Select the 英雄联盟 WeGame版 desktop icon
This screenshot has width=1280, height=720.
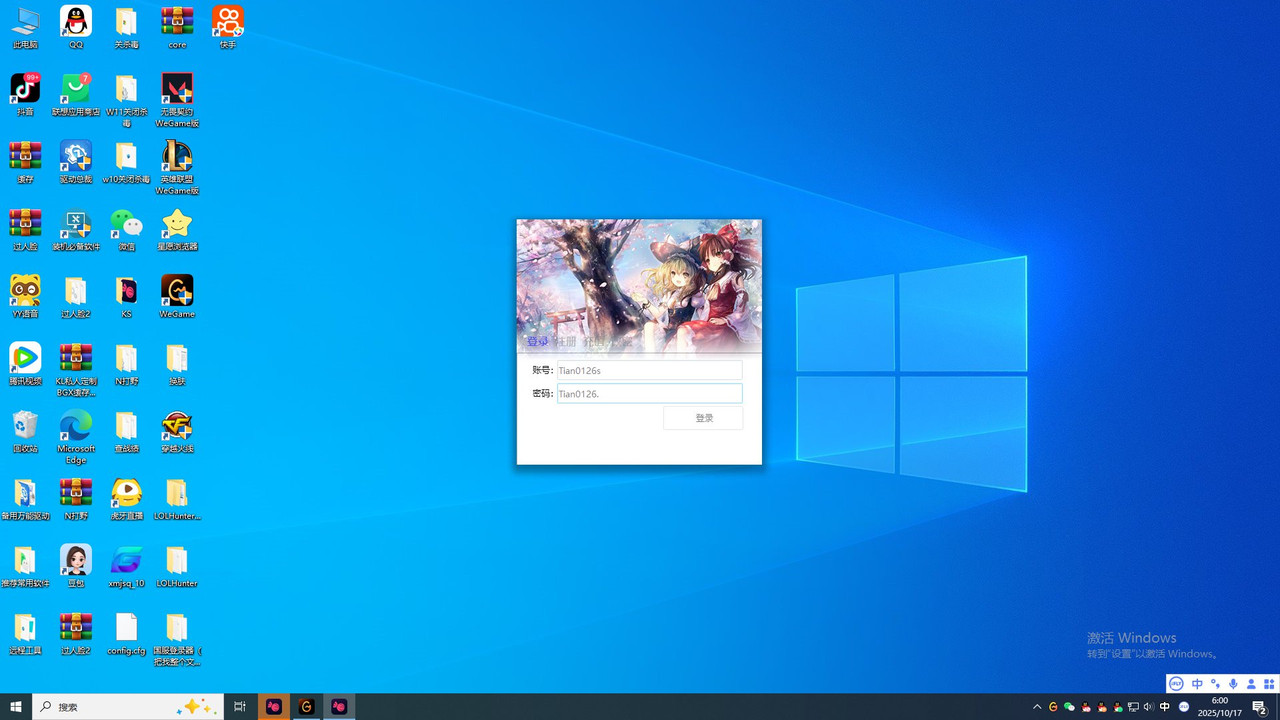pyautogui.click(x=177, y=167)
